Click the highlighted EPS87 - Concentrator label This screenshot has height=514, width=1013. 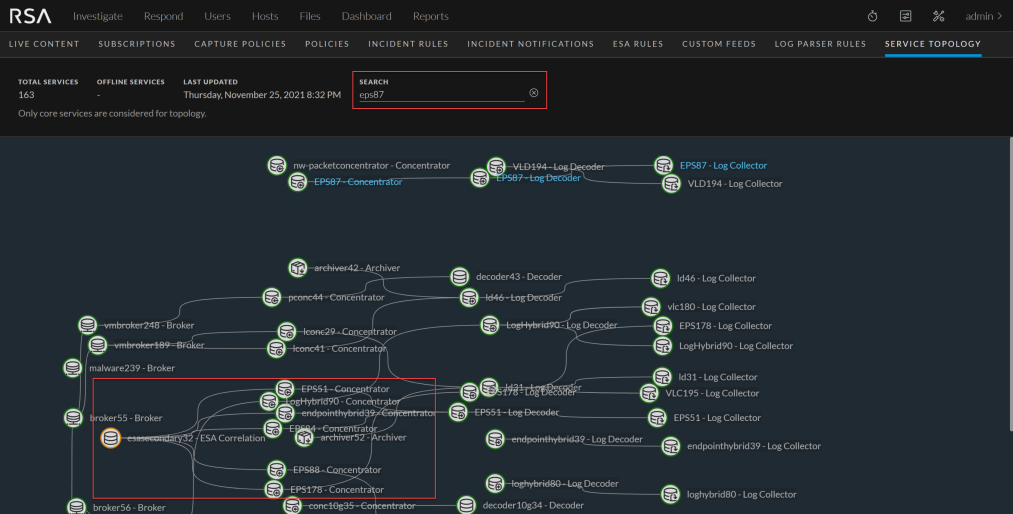(358, 182)
